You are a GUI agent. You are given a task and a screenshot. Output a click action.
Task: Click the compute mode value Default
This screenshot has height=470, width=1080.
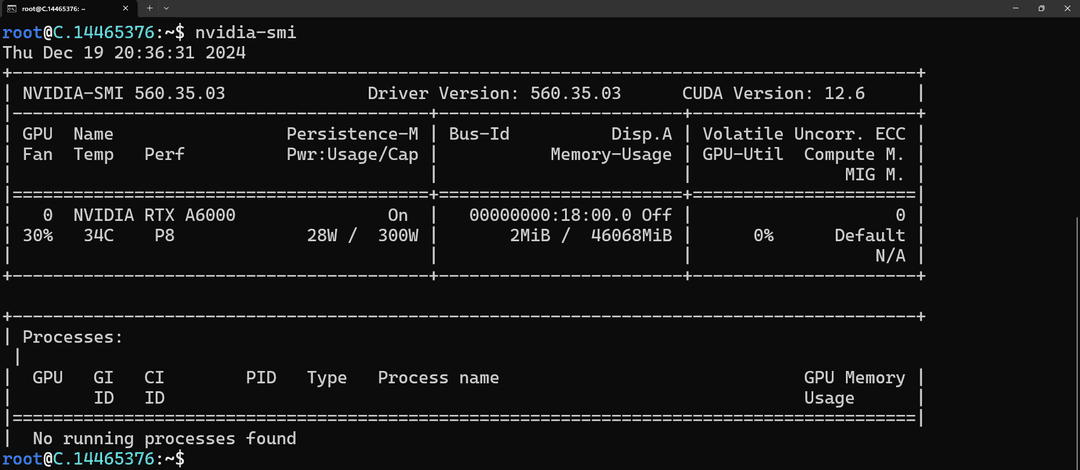click(870, 236)
